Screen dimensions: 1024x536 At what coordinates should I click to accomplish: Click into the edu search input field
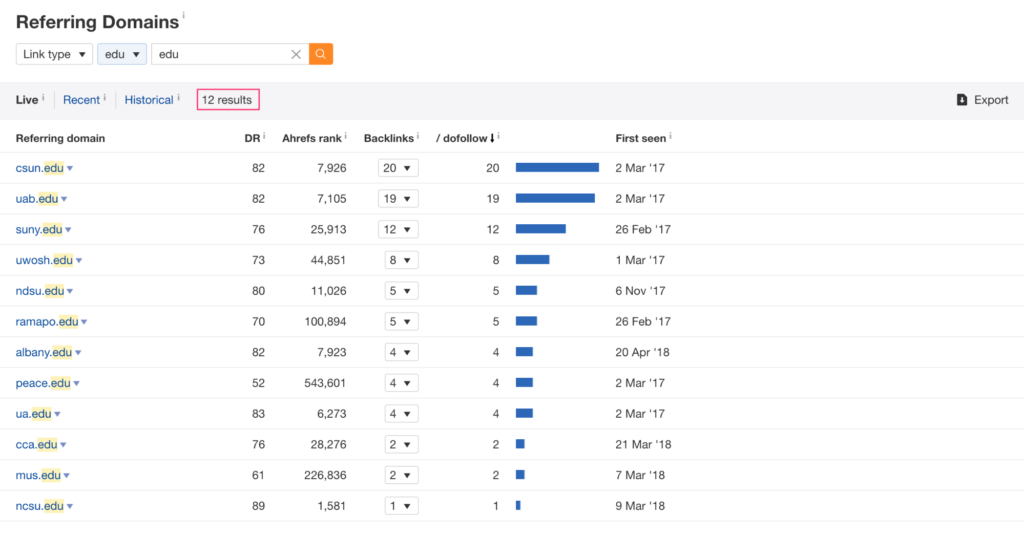(x=220, y=54)
